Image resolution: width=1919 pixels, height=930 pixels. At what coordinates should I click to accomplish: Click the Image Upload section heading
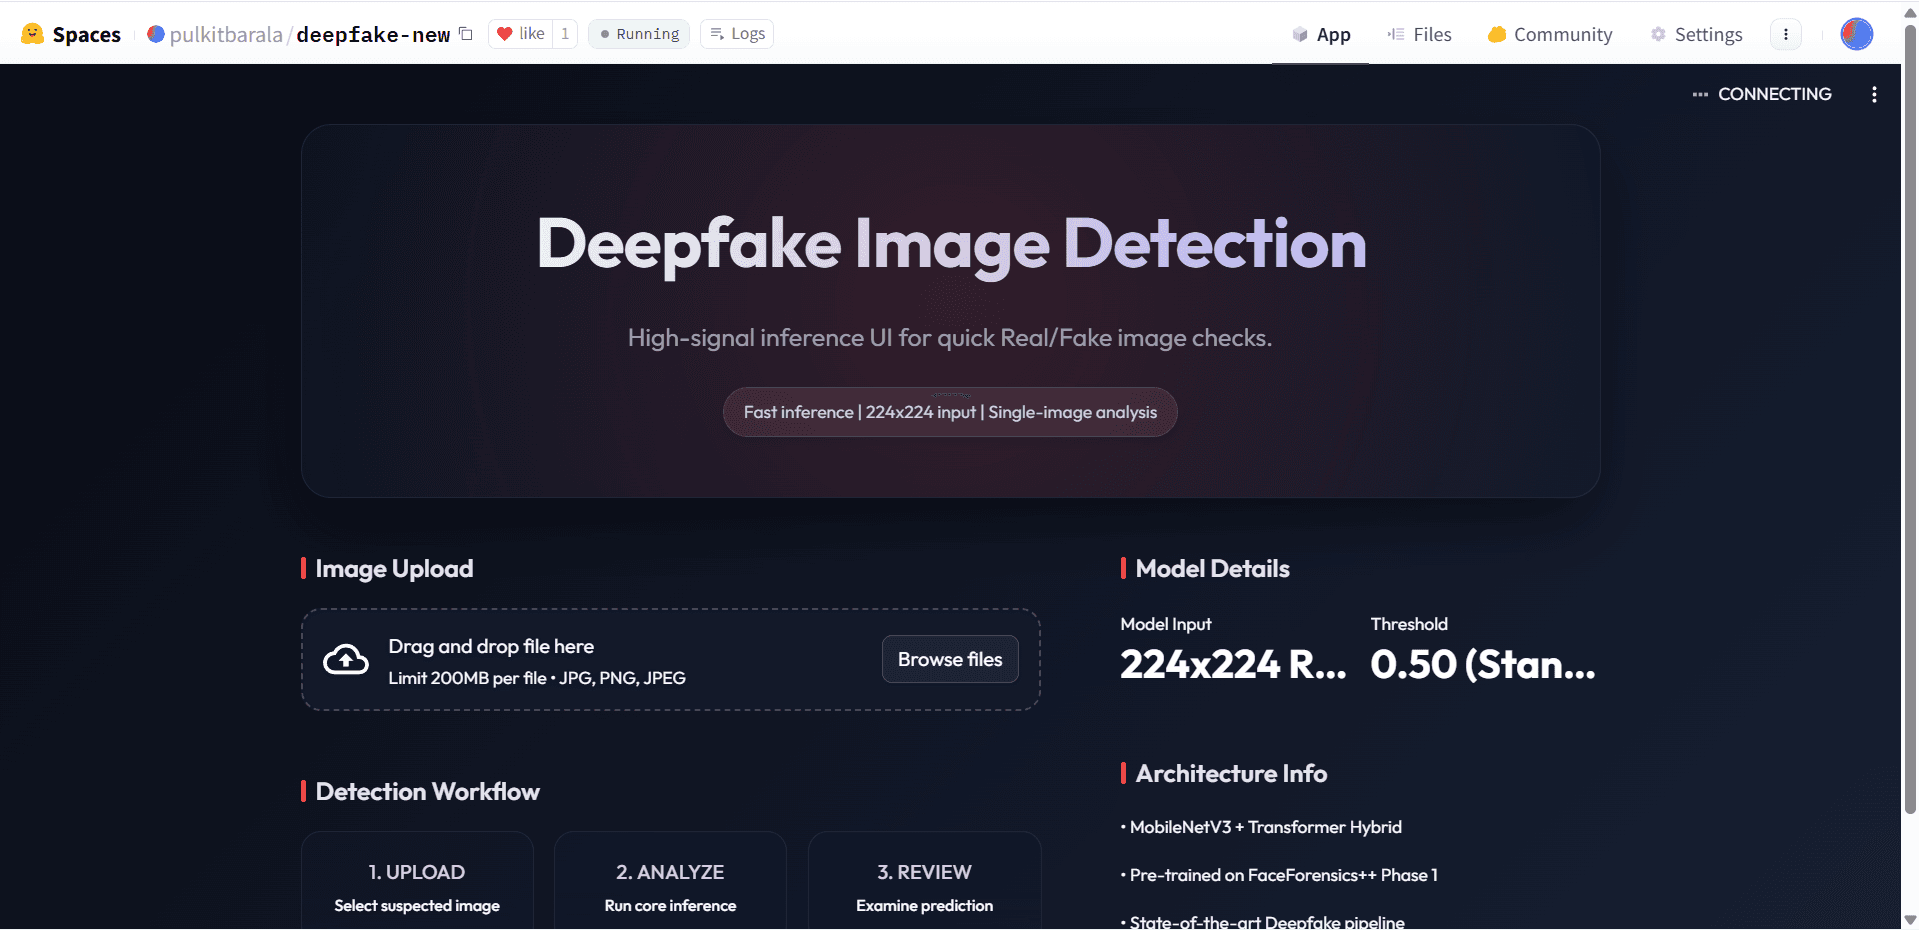394,569
